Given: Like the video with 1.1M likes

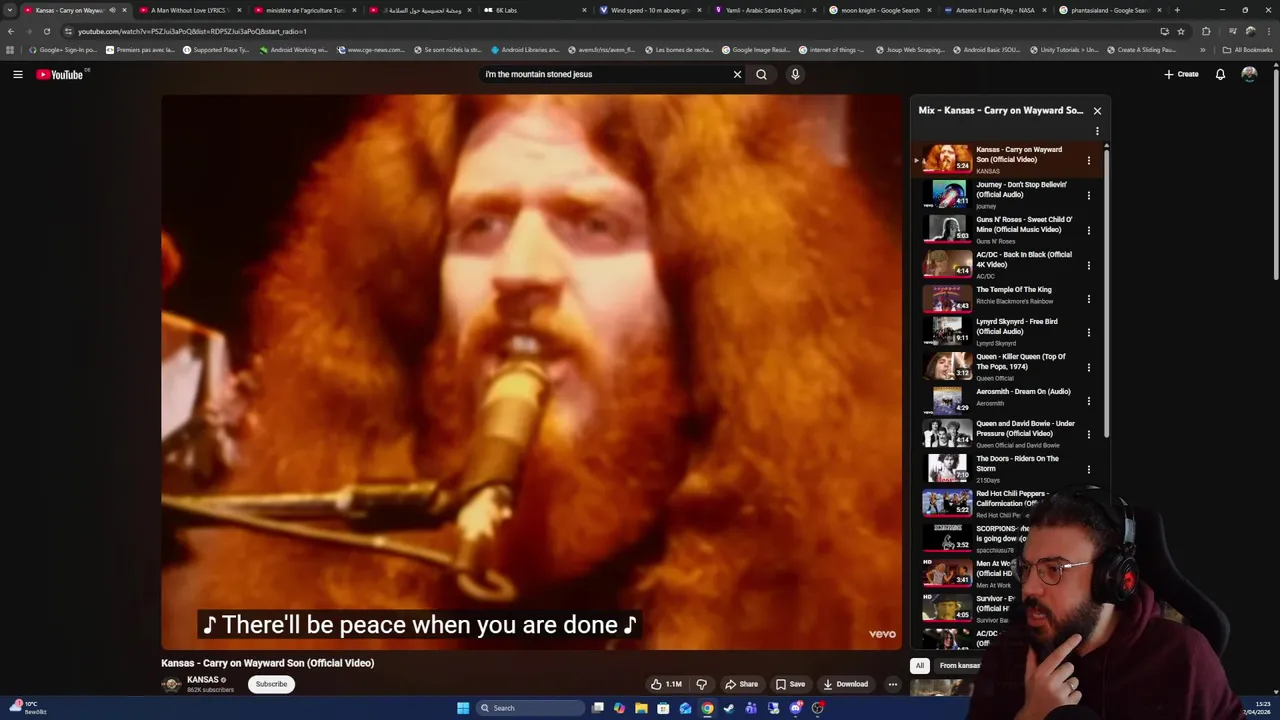Looking at the screenshot, I should click(x=666, y=684).
